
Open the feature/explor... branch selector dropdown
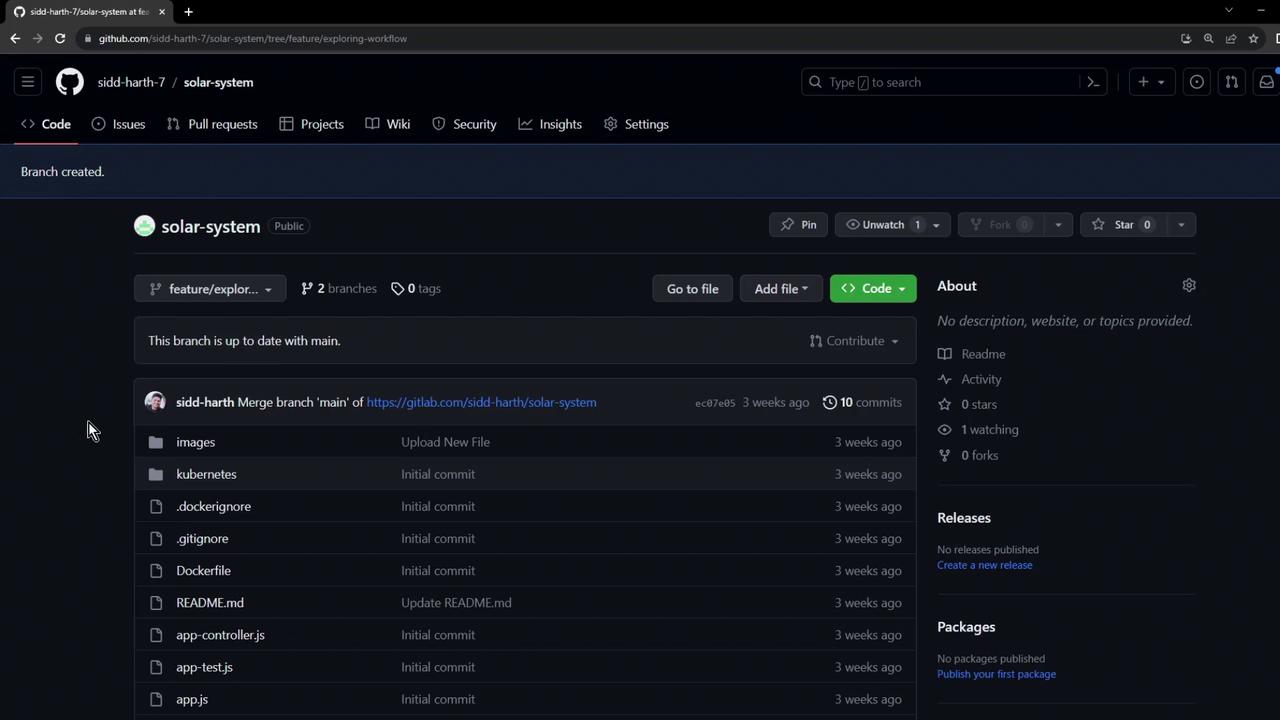[210, 289]
